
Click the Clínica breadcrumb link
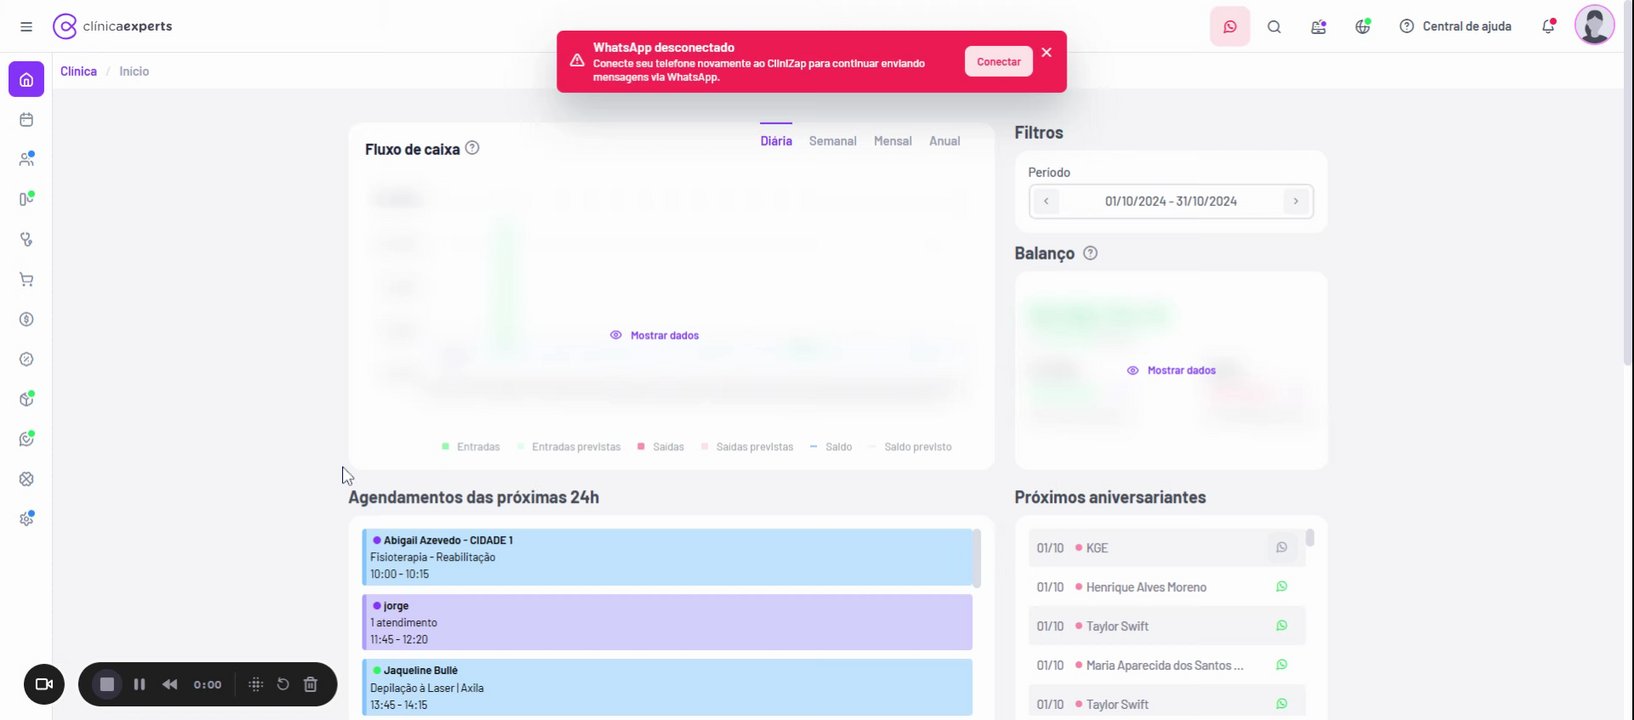(x=78, y=71)
